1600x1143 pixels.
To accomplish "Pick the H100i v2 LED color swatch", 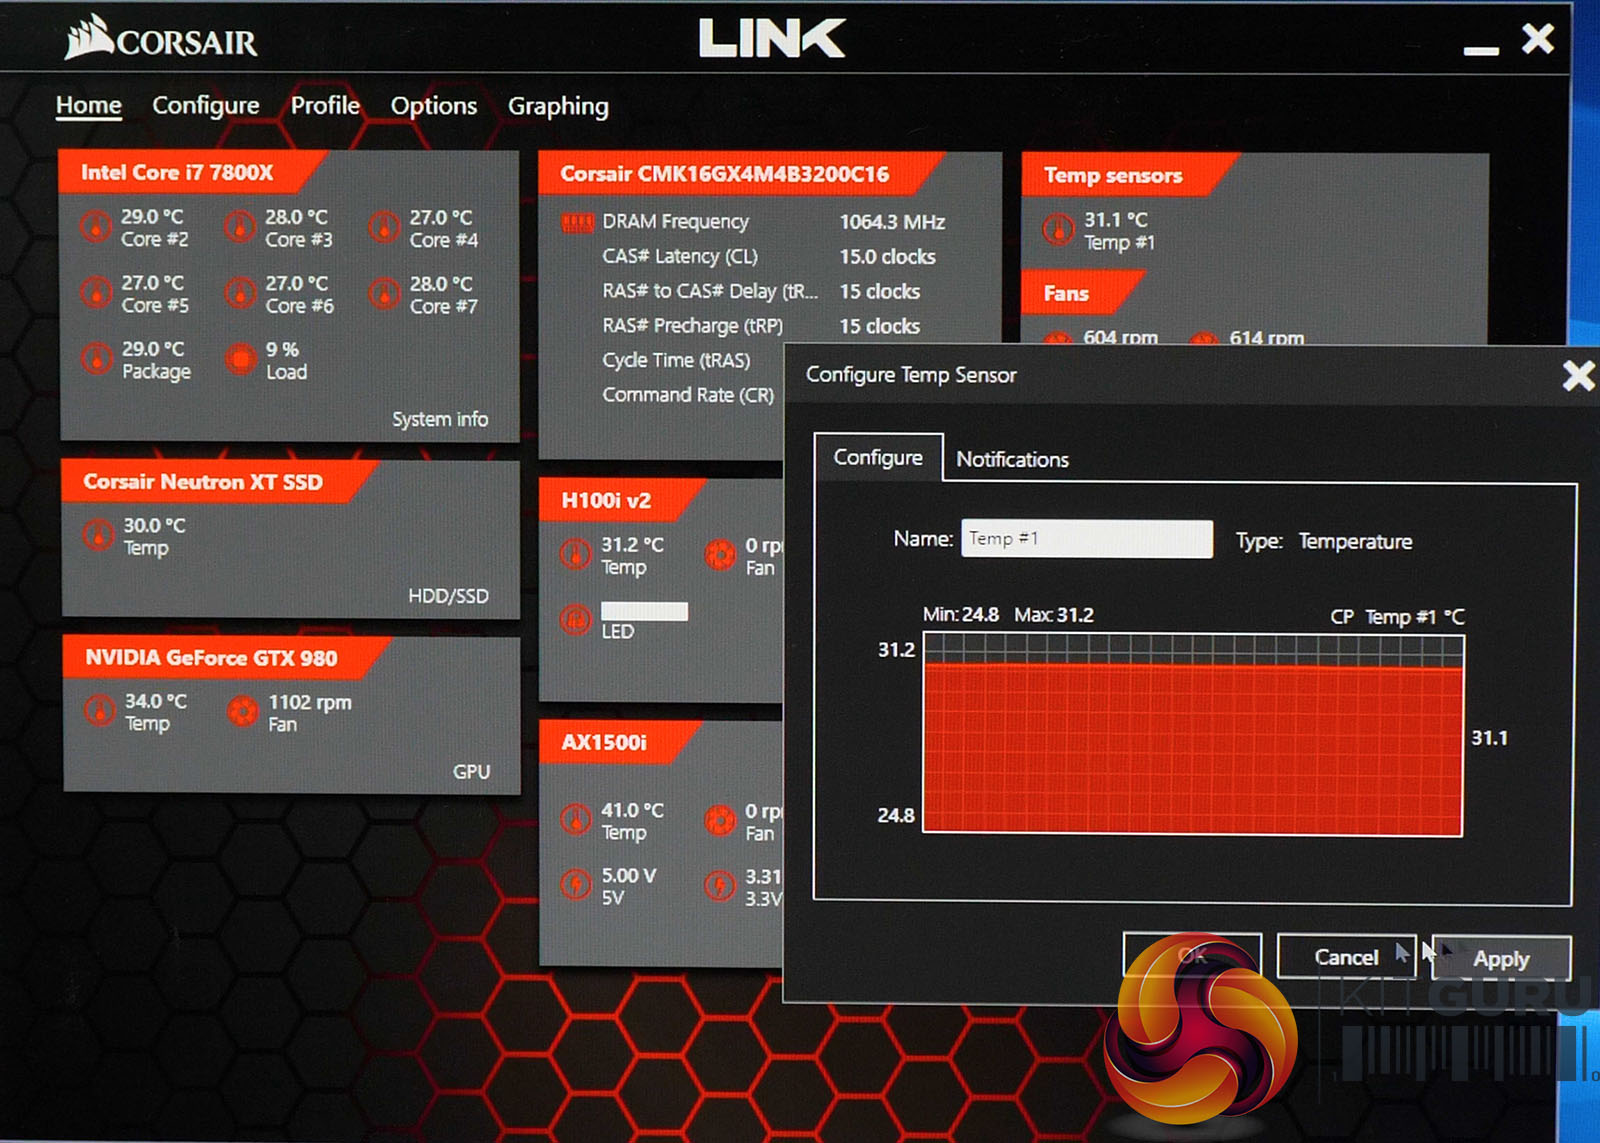I will click(644, 611).
